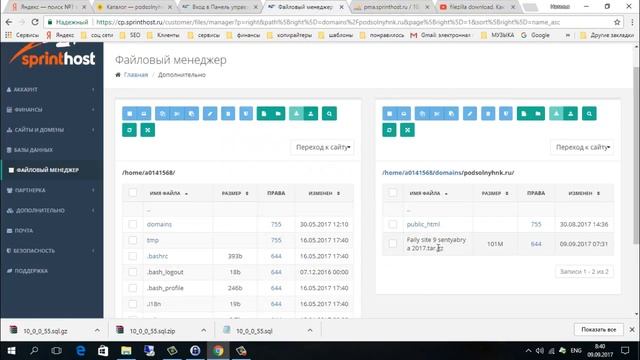
Task: Toggle the select-all checkbox in podsolnyhnk.ru table header
Action: coord(393,193)
